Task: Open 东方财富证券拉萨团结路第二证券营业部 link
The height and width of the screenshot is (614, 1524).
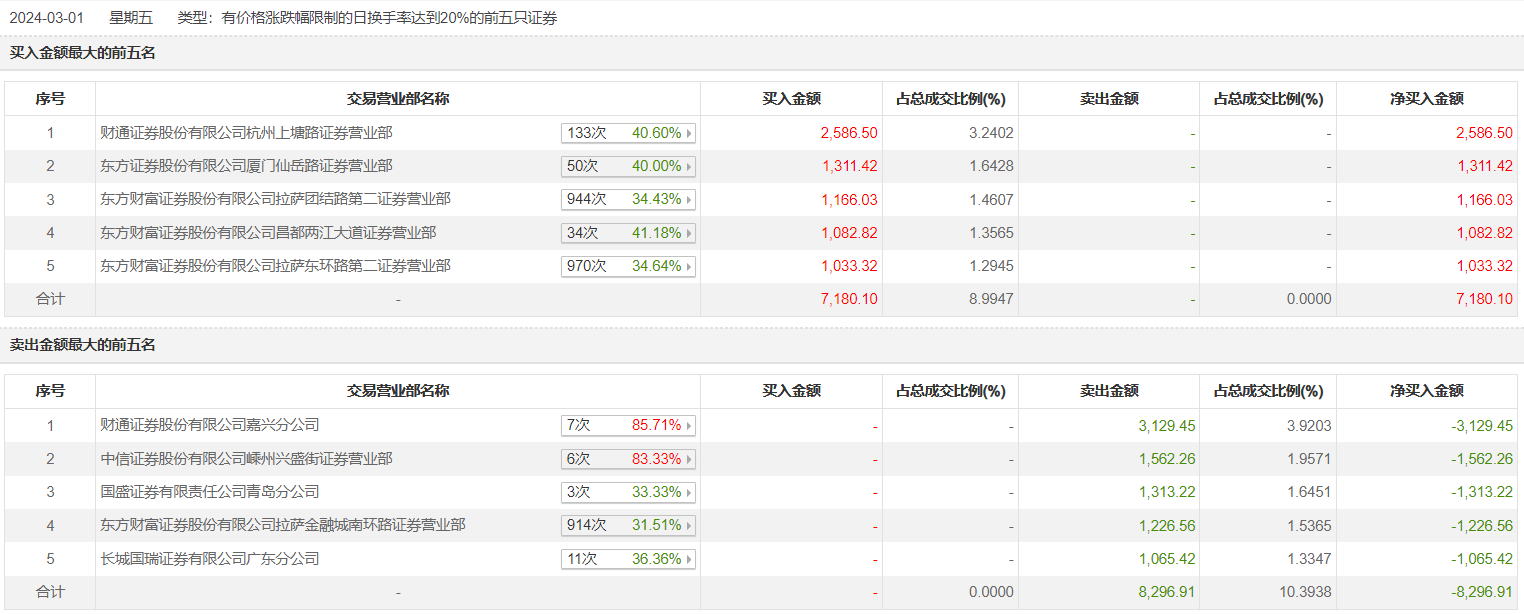Action: click(x=275, y=200)
